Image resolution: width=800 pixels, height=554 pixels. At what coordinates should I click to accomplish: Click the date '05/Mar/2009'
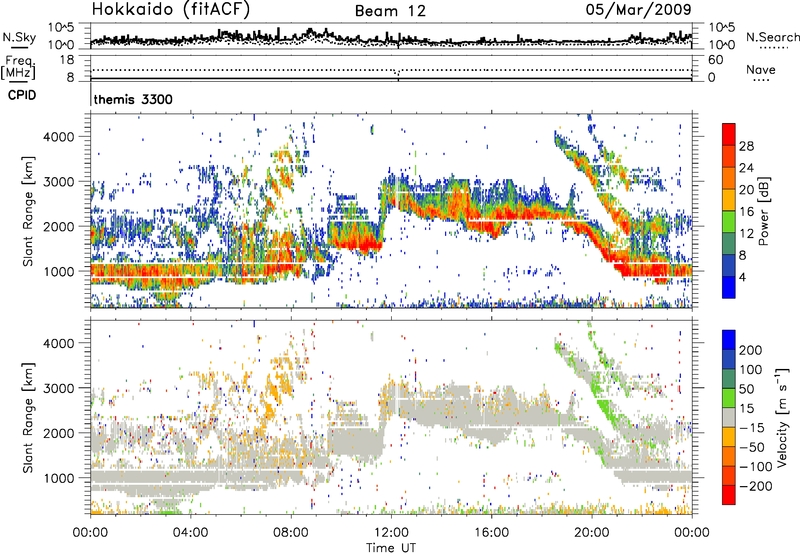tap(638, 9)
